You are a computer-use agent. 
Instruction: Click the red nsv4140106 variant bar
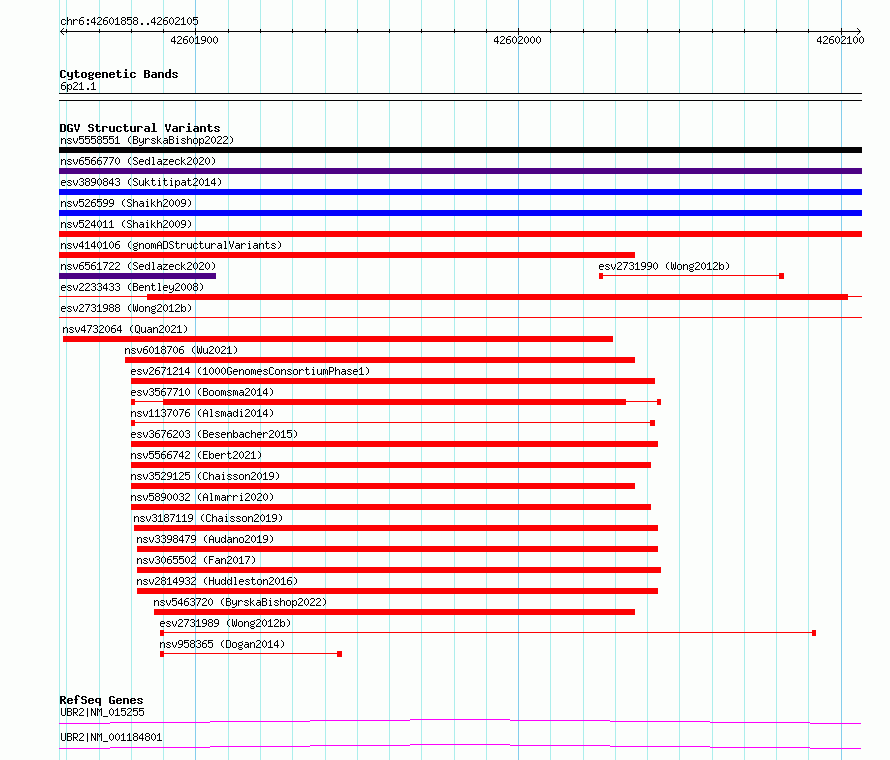(347, 255)
